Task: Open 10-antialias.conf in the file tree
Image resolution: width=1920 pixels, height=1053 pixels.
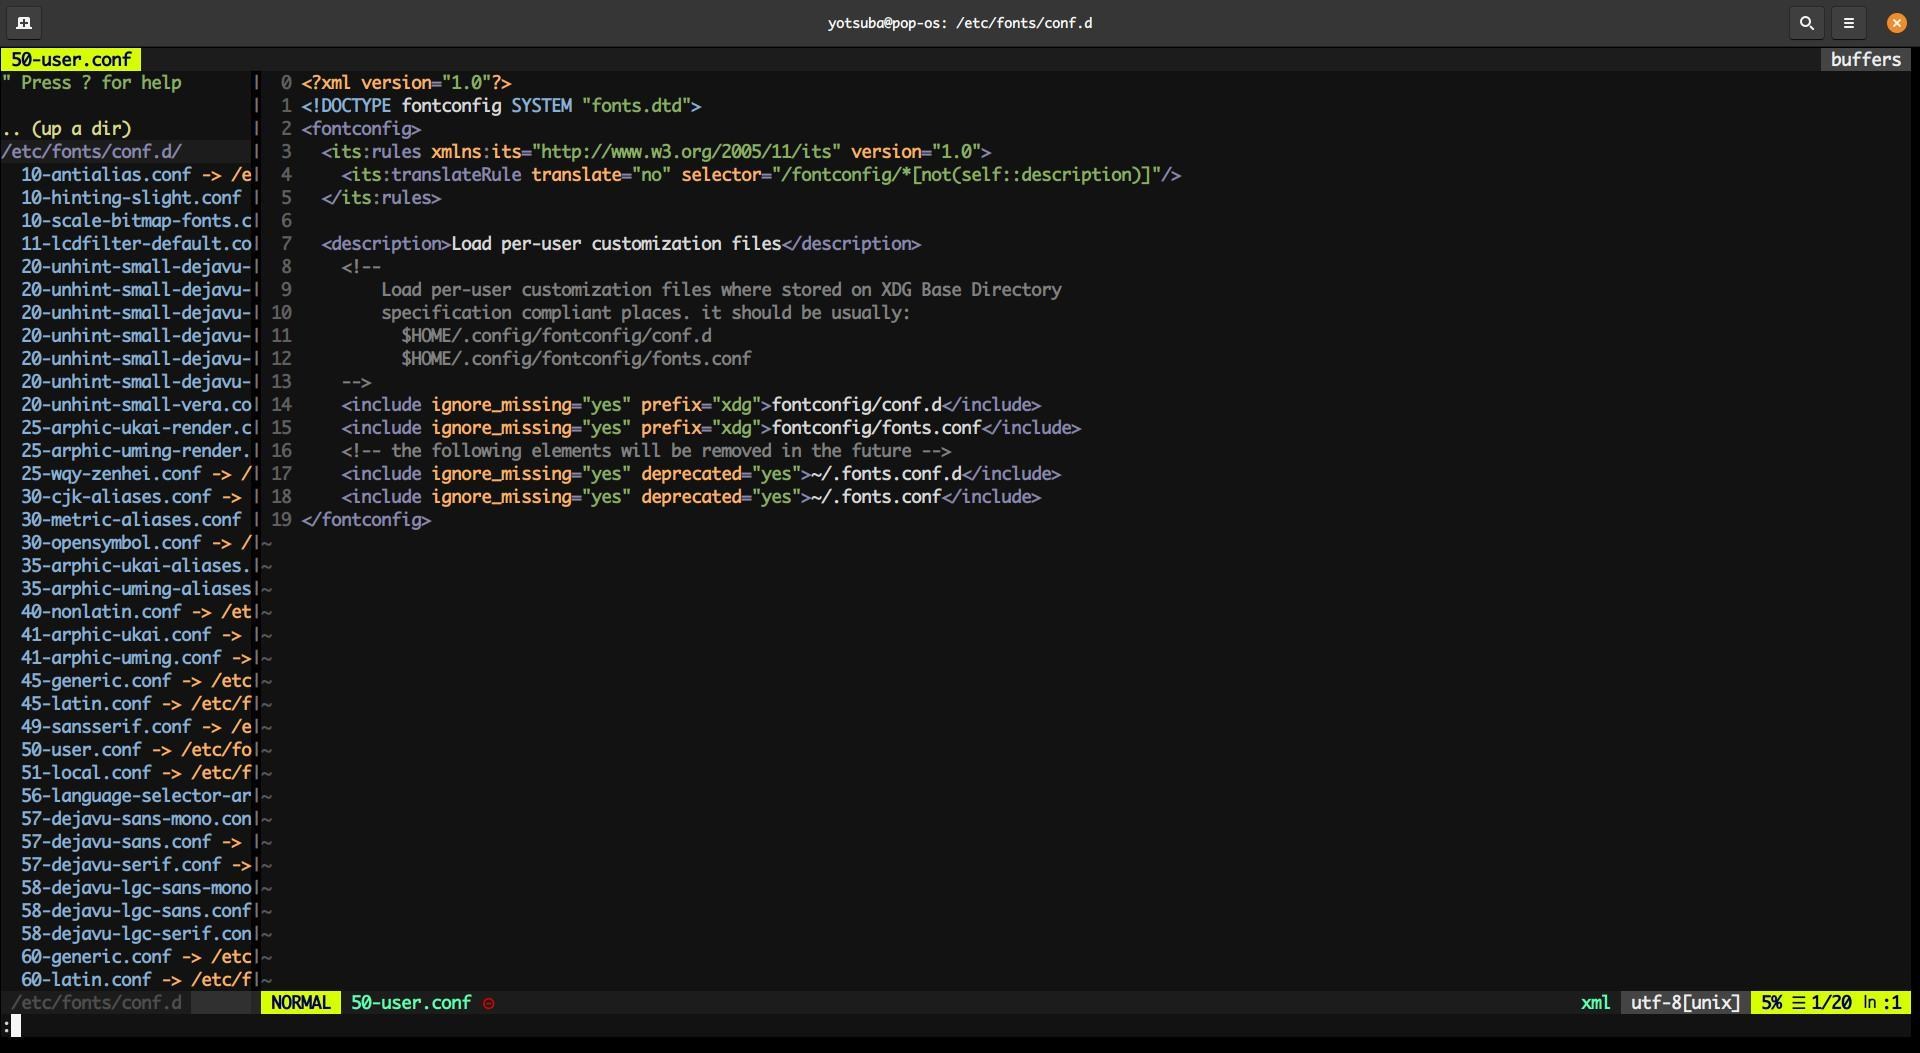Action: tap(105, 174)
